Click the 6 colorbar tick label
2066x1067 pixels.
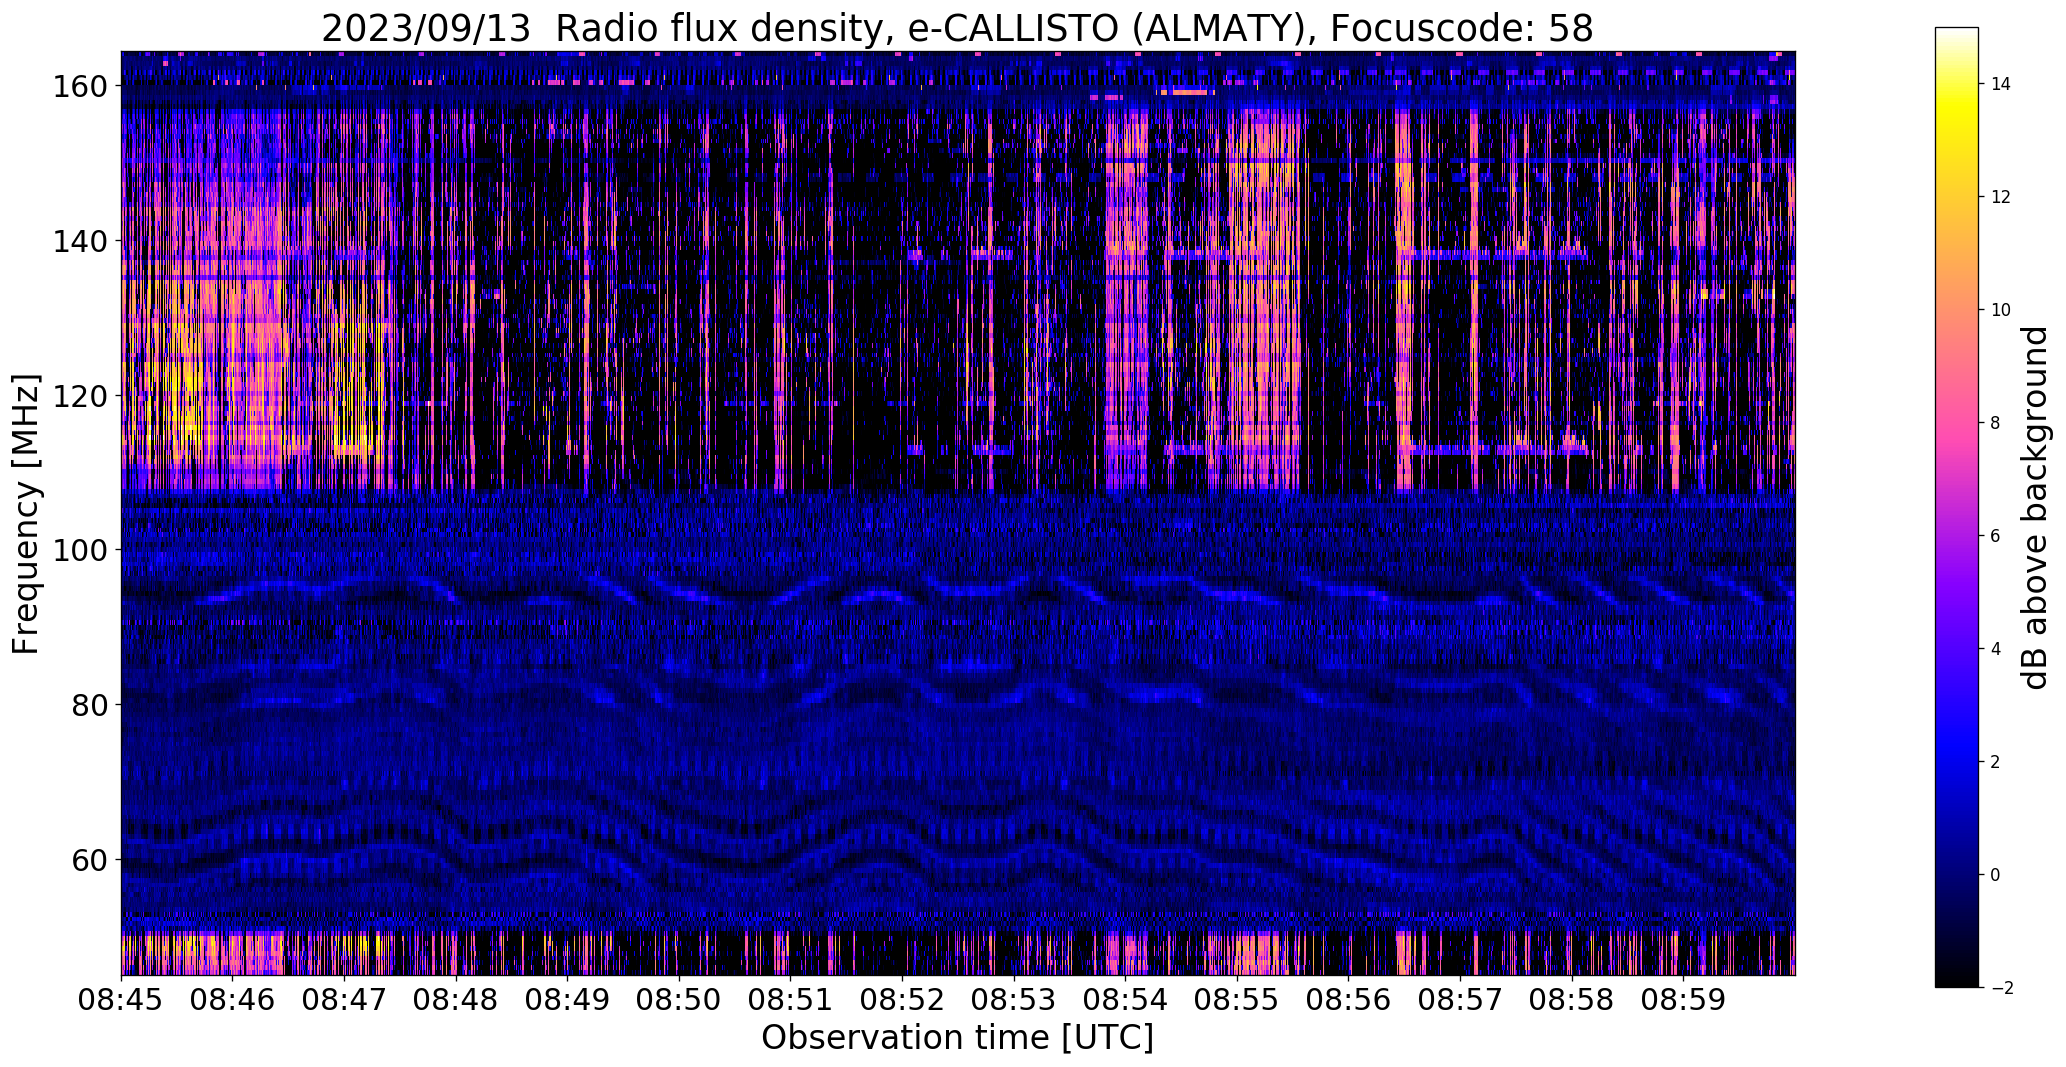1996,536
